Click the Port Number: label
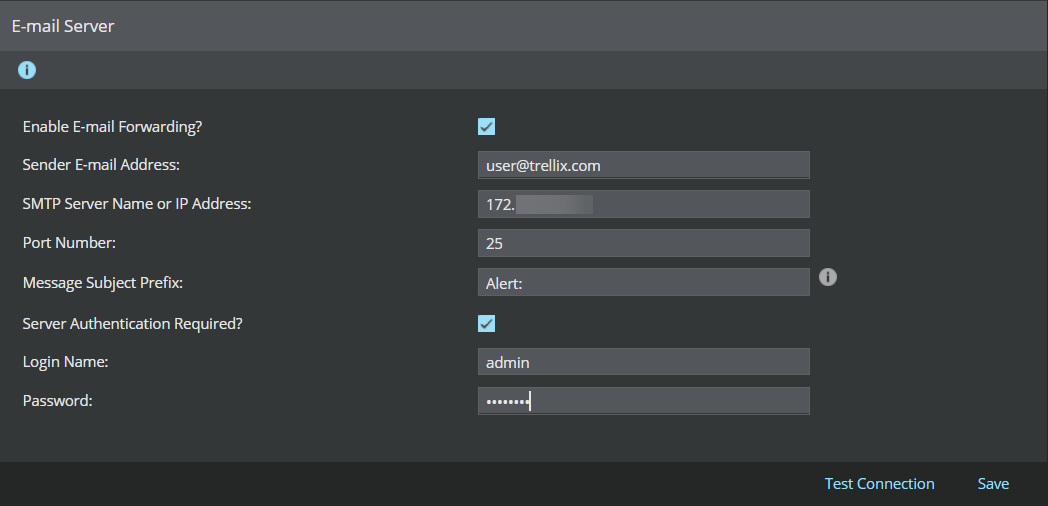1048x506 pixels. point(70,243)
